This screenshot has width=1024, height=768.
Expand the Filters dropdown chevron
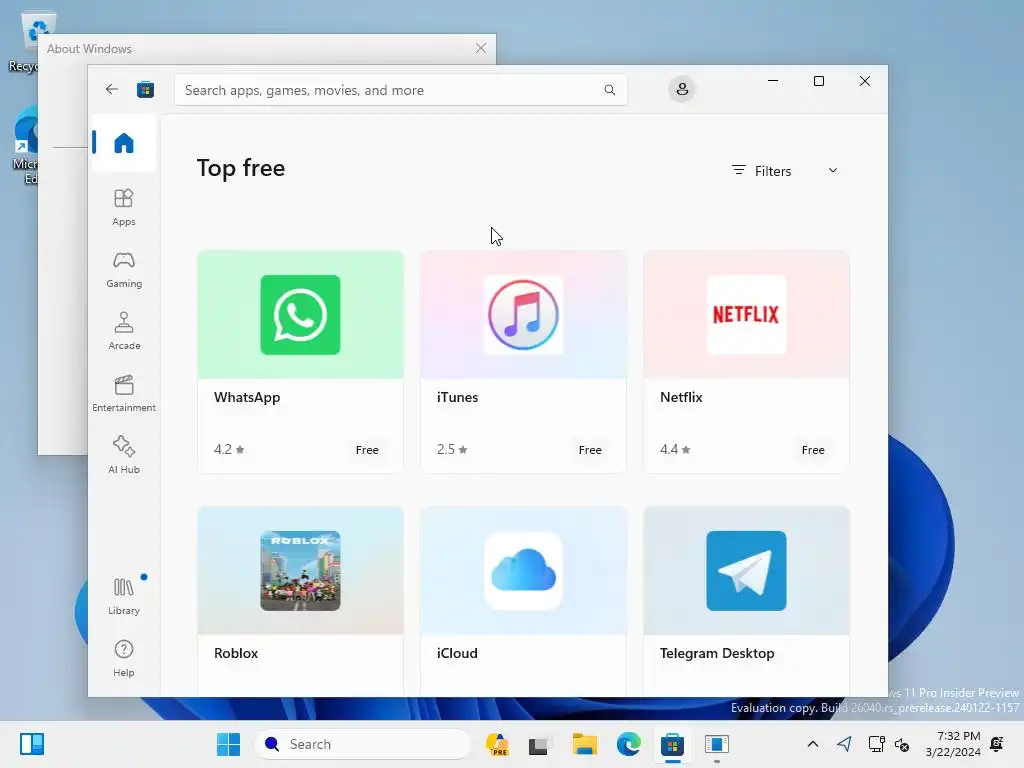(833, 170)
